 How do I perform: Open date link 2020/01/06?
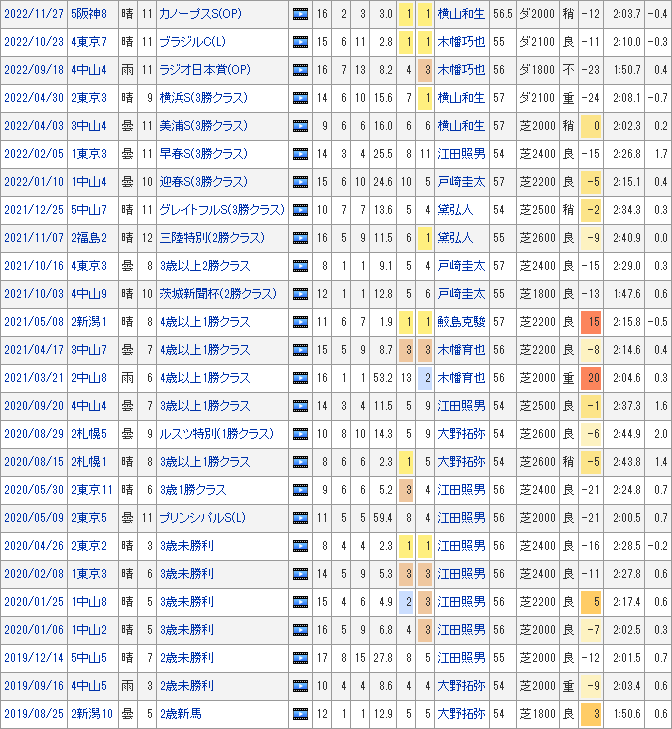point(34,630)
